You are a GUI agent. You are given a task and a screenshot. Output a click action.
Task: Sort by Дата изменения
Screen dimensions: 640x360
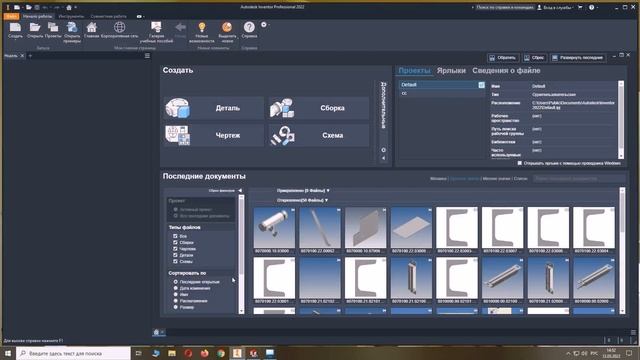point(176,288)
